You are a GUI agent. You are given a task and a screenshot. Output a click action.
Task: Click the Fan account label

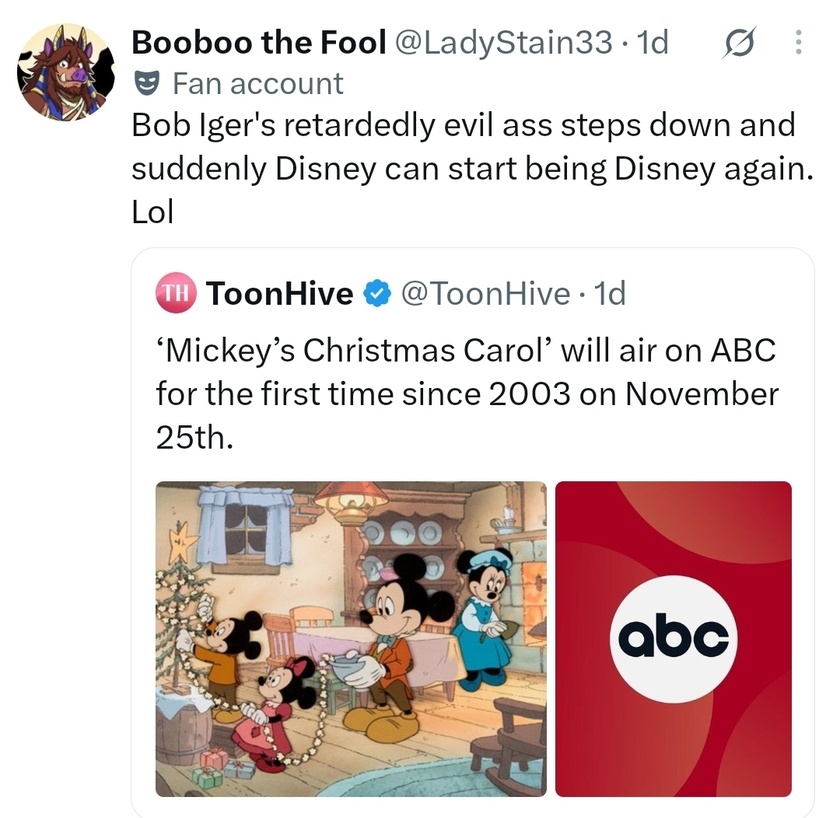click(x=258, y=84)
